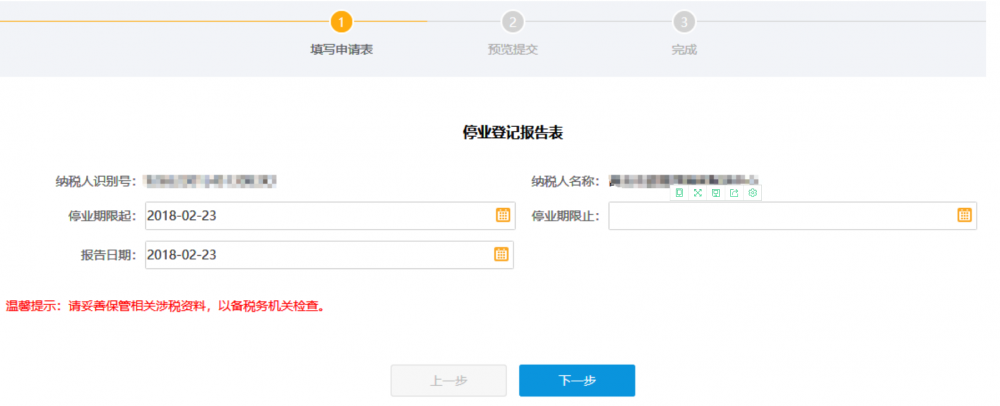Click the green fullscreen expand icon
Viewport: 1000px width, 406px height.
point(697,193)
